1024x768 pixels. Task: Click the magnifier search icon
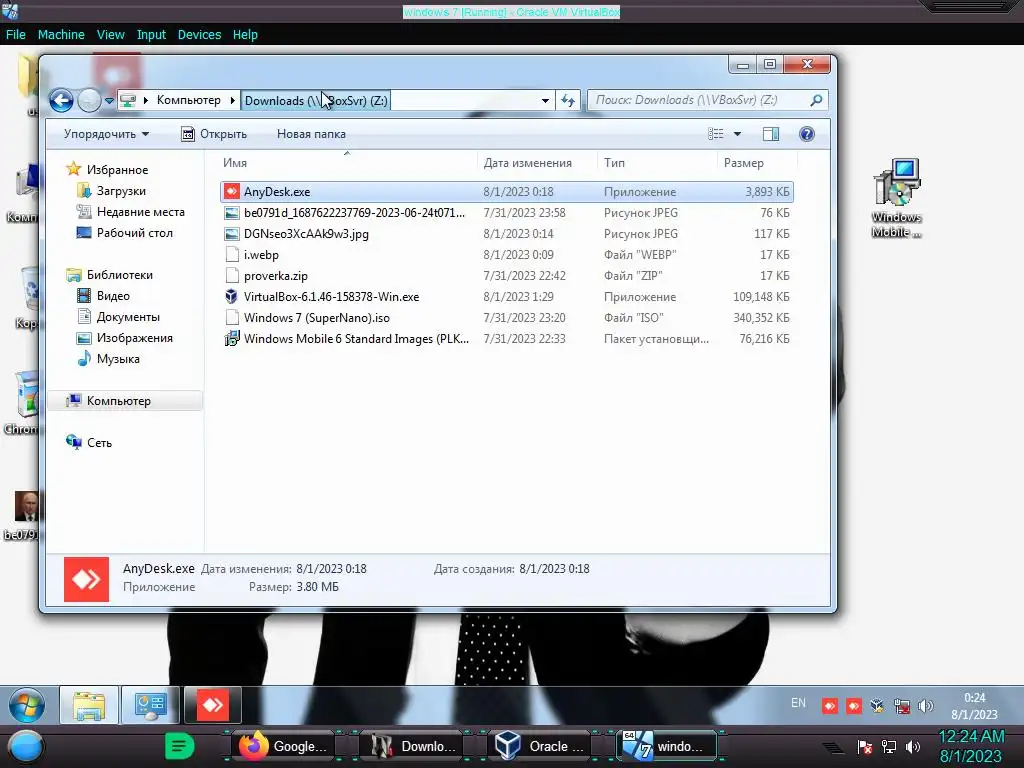coord(816,100)
